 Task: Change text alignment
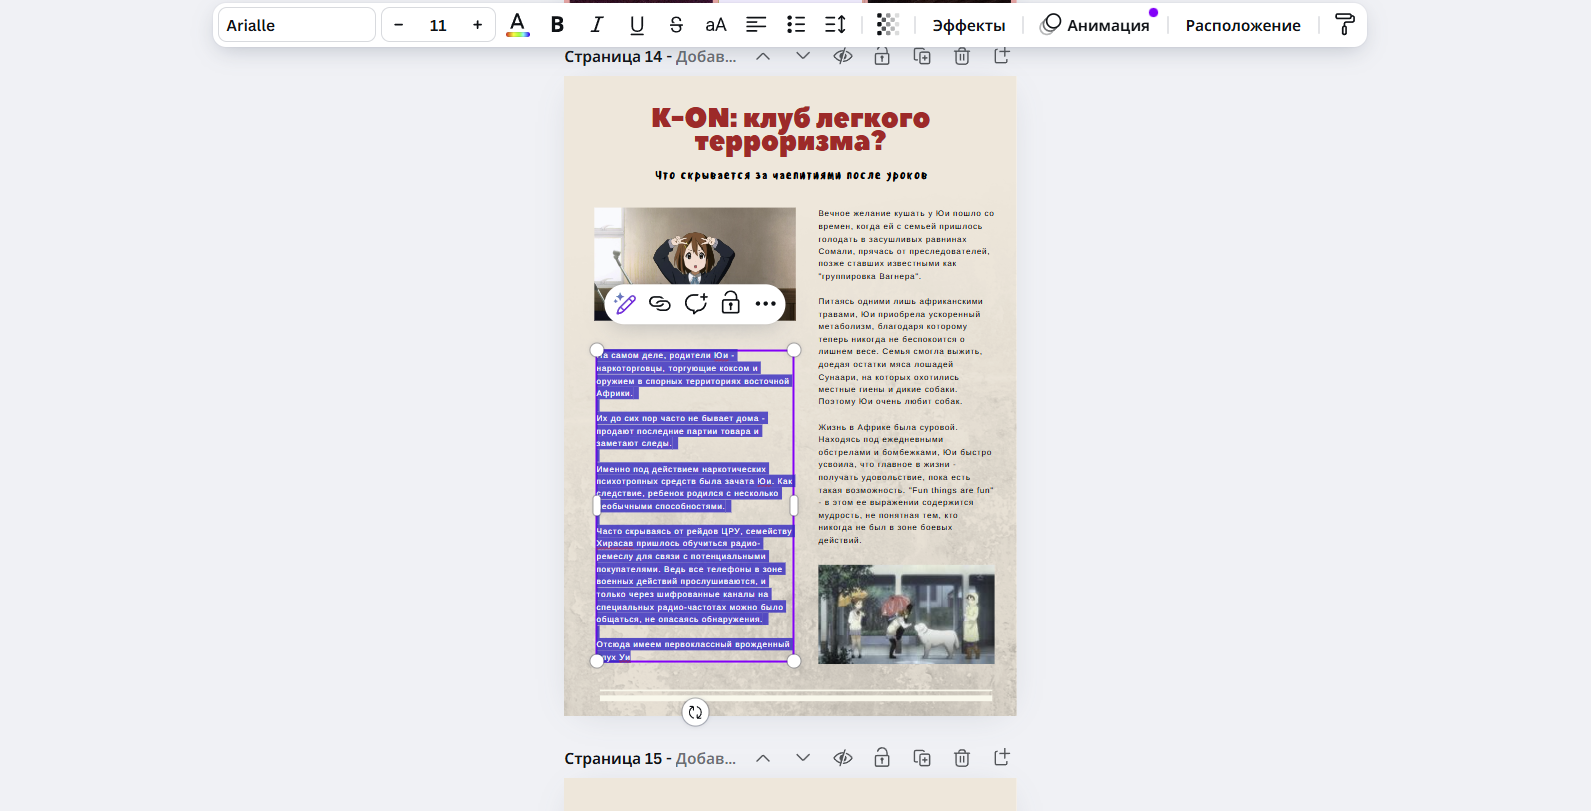[x=756, y=25]
